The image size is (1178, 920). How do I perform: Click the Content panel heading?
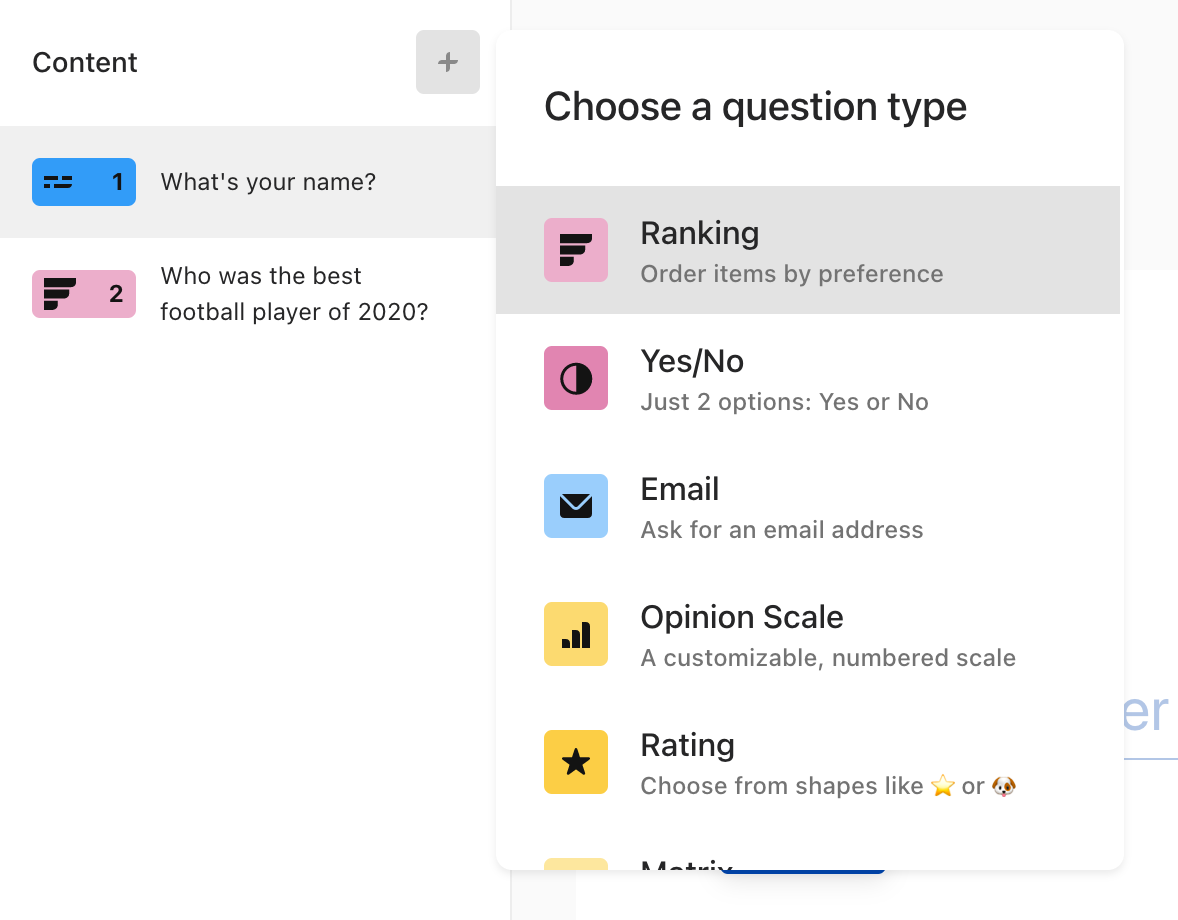click(85, 62)
